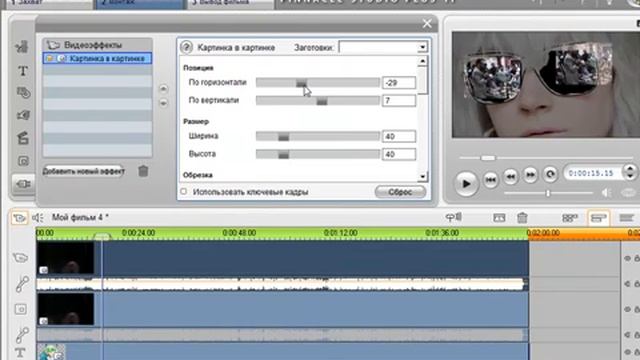Open the disc menu tool in toolbox sidebar
This screenshot has width=640, height=360.
[23, 93]
